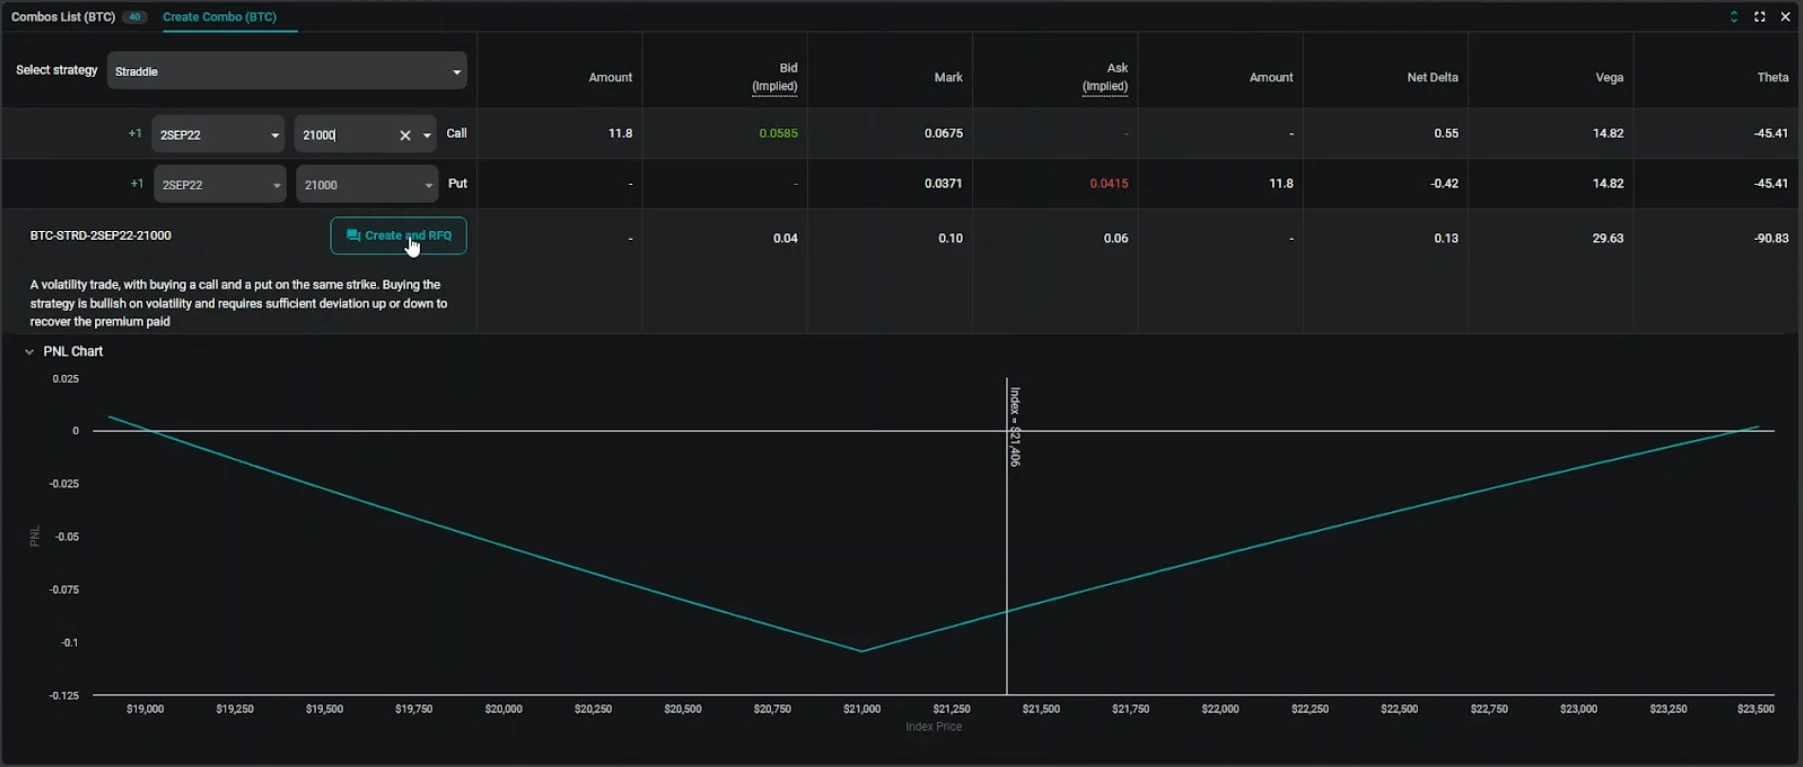
Task: Switch to the Combos List (BTC) tab
Action: click(x=78, y=17)
